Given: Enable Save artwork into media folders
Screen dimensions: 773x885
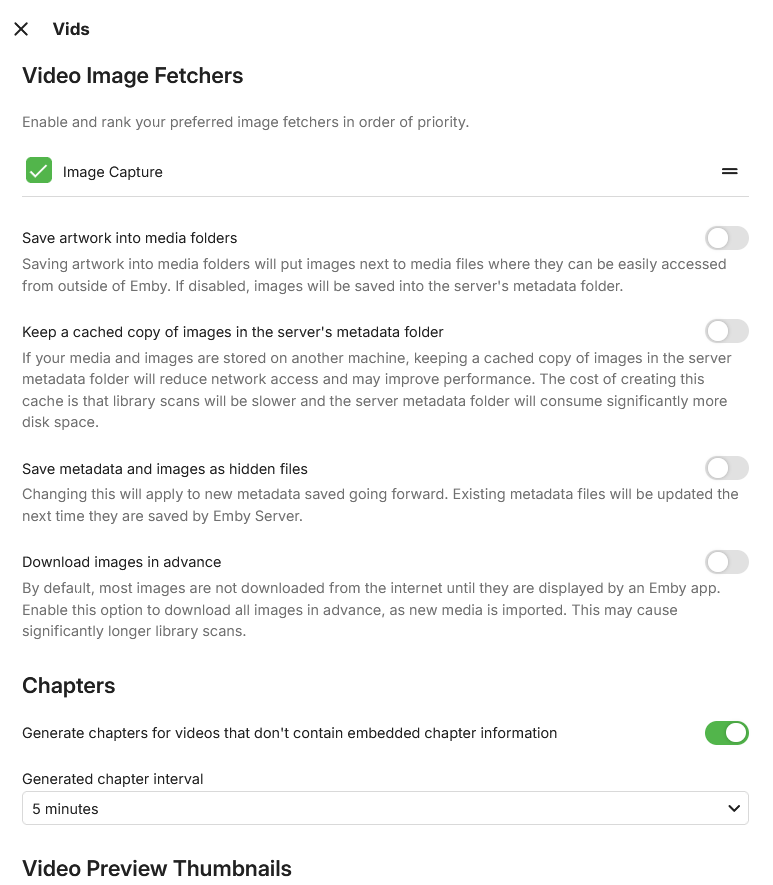Looking at the screenshot, I should 726,238.
